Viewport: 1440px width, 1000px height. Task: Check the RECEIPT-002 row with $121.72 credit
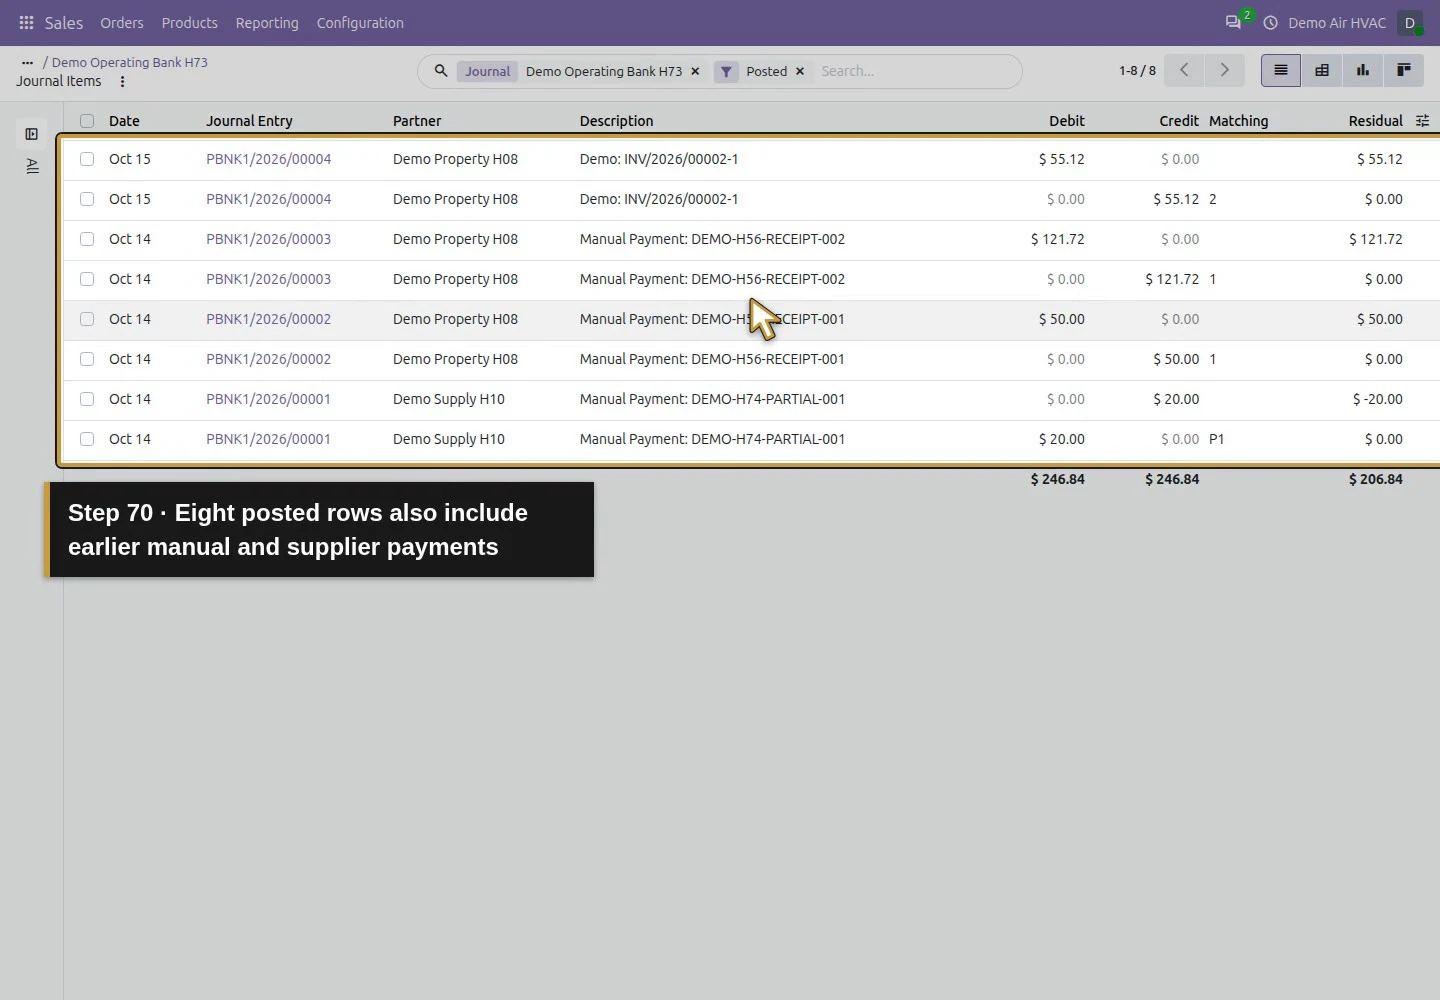pos(87,279)
